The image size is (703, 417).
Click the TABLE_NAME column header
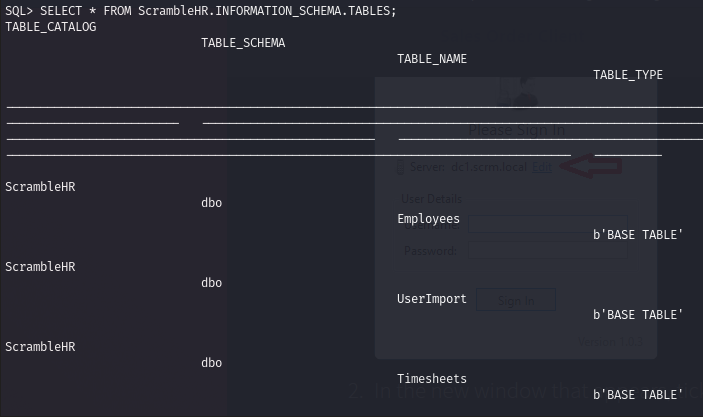point(432,59)
